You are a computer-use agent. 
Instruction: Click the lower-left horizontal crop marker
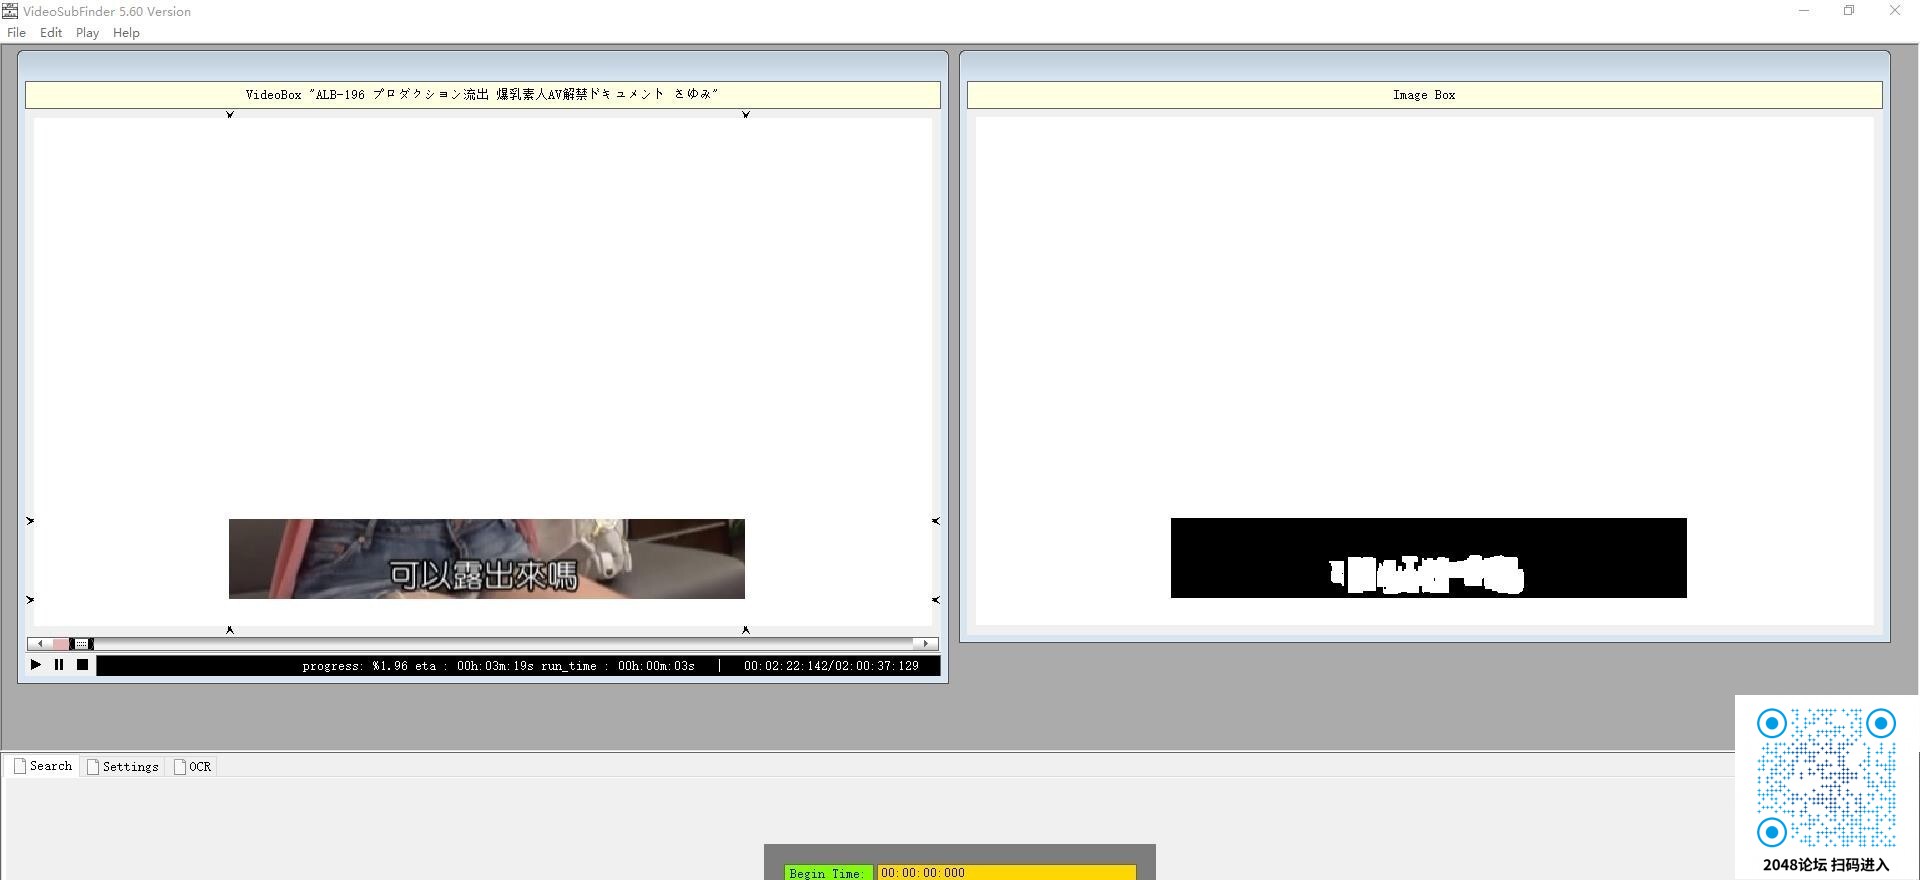pyautogui.click(x=30, y=600)
